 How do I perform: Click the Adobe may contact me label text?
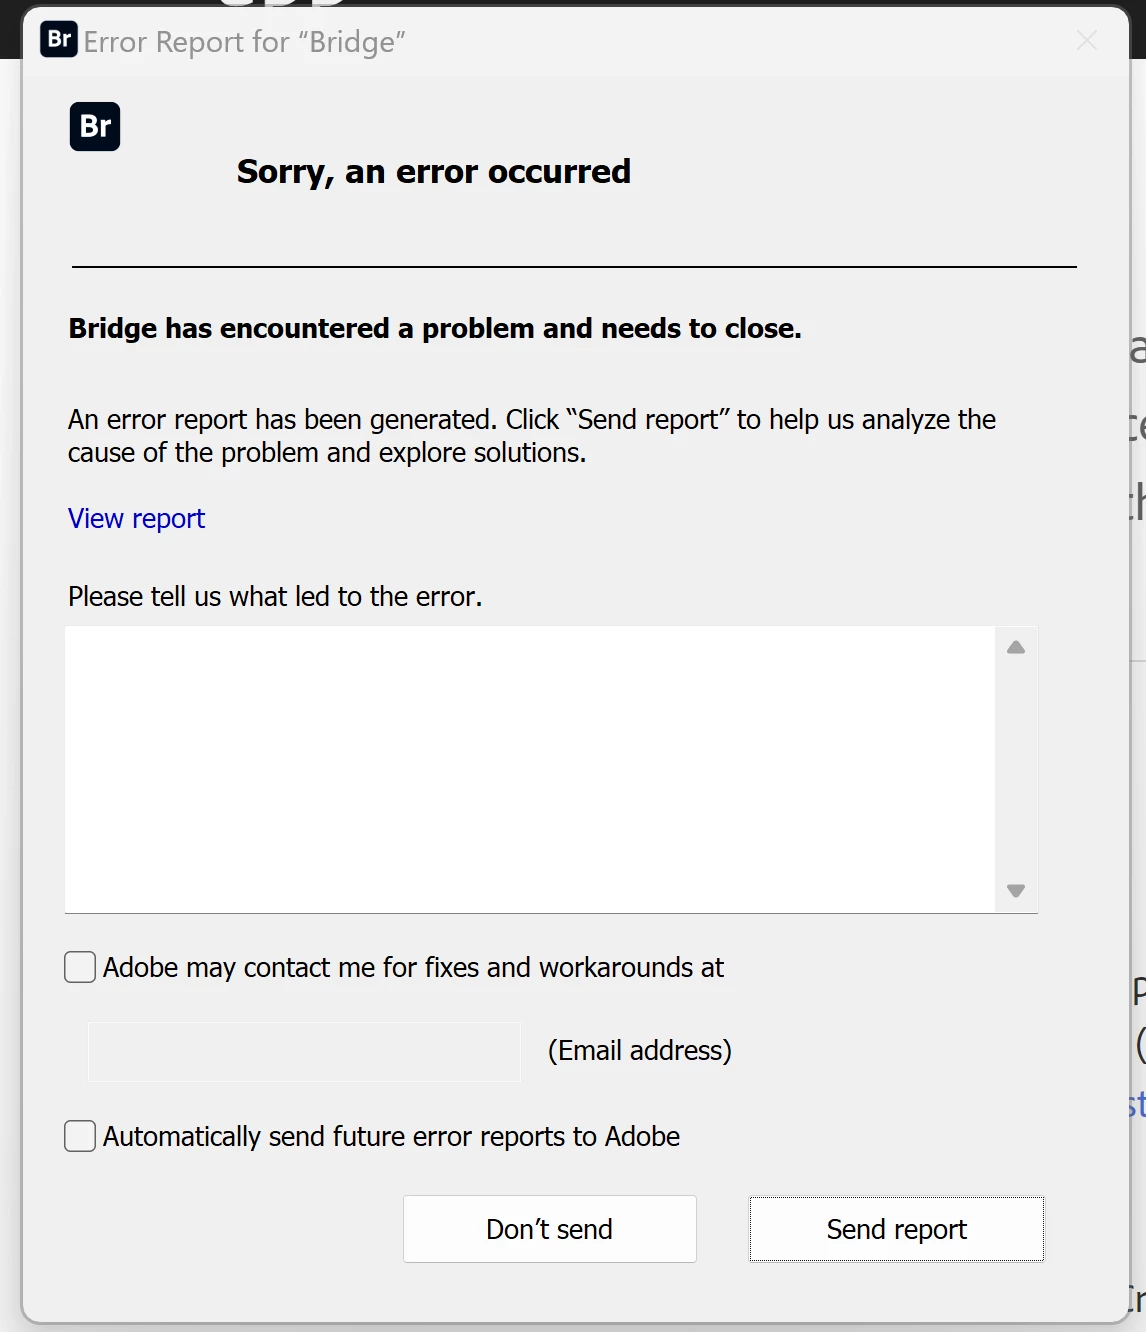click(413, 968)
